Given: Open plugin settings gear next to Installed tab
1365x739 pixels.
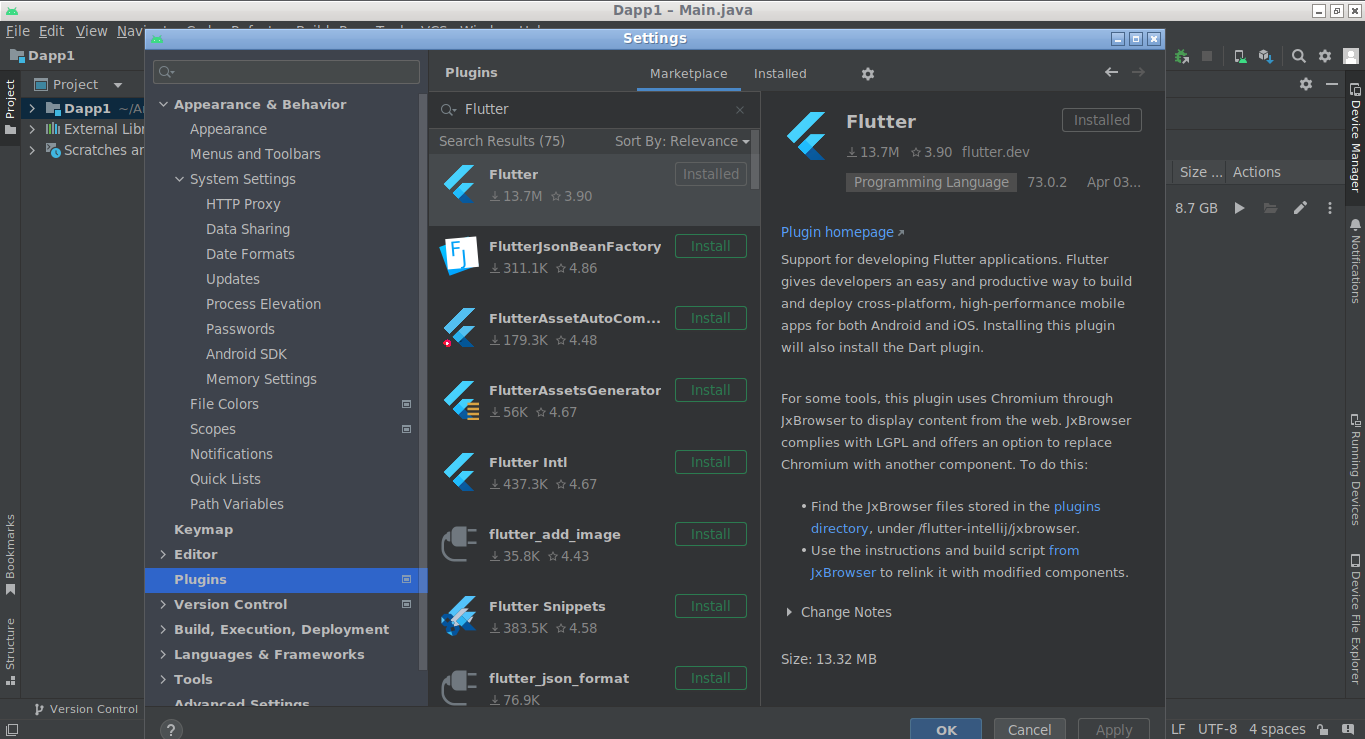Looking at the screenshot, I should click(867, 74).
